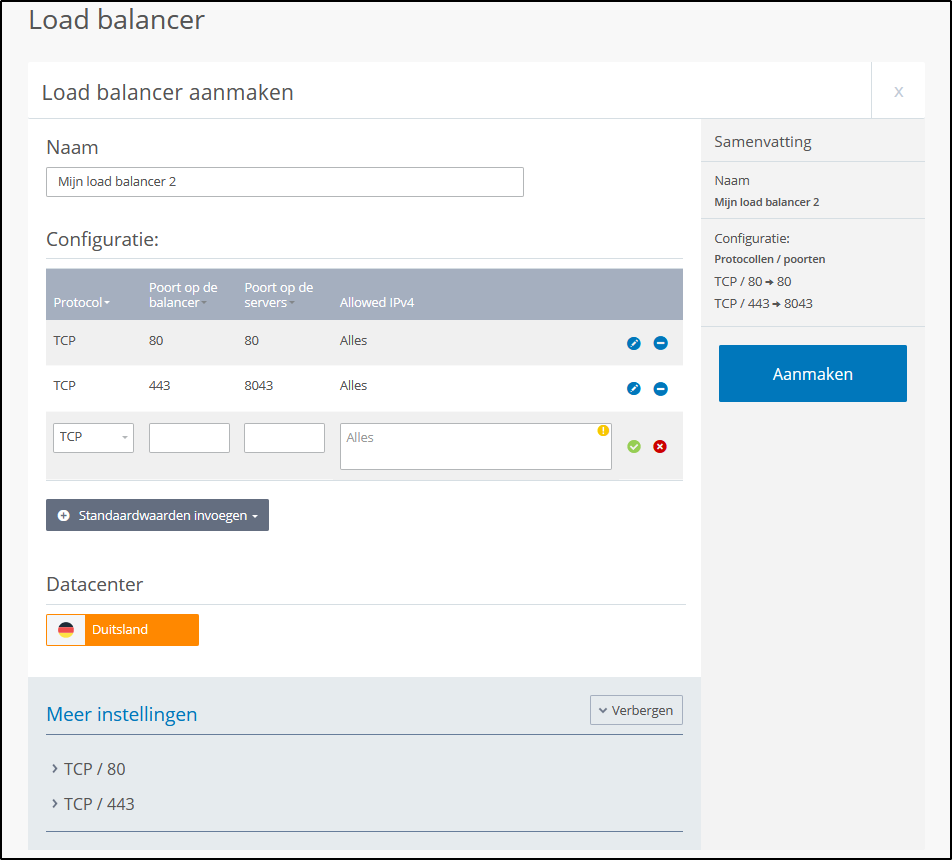Expand TCP / 443 settings
Screen dimensions: 952x860
[98, 804]
